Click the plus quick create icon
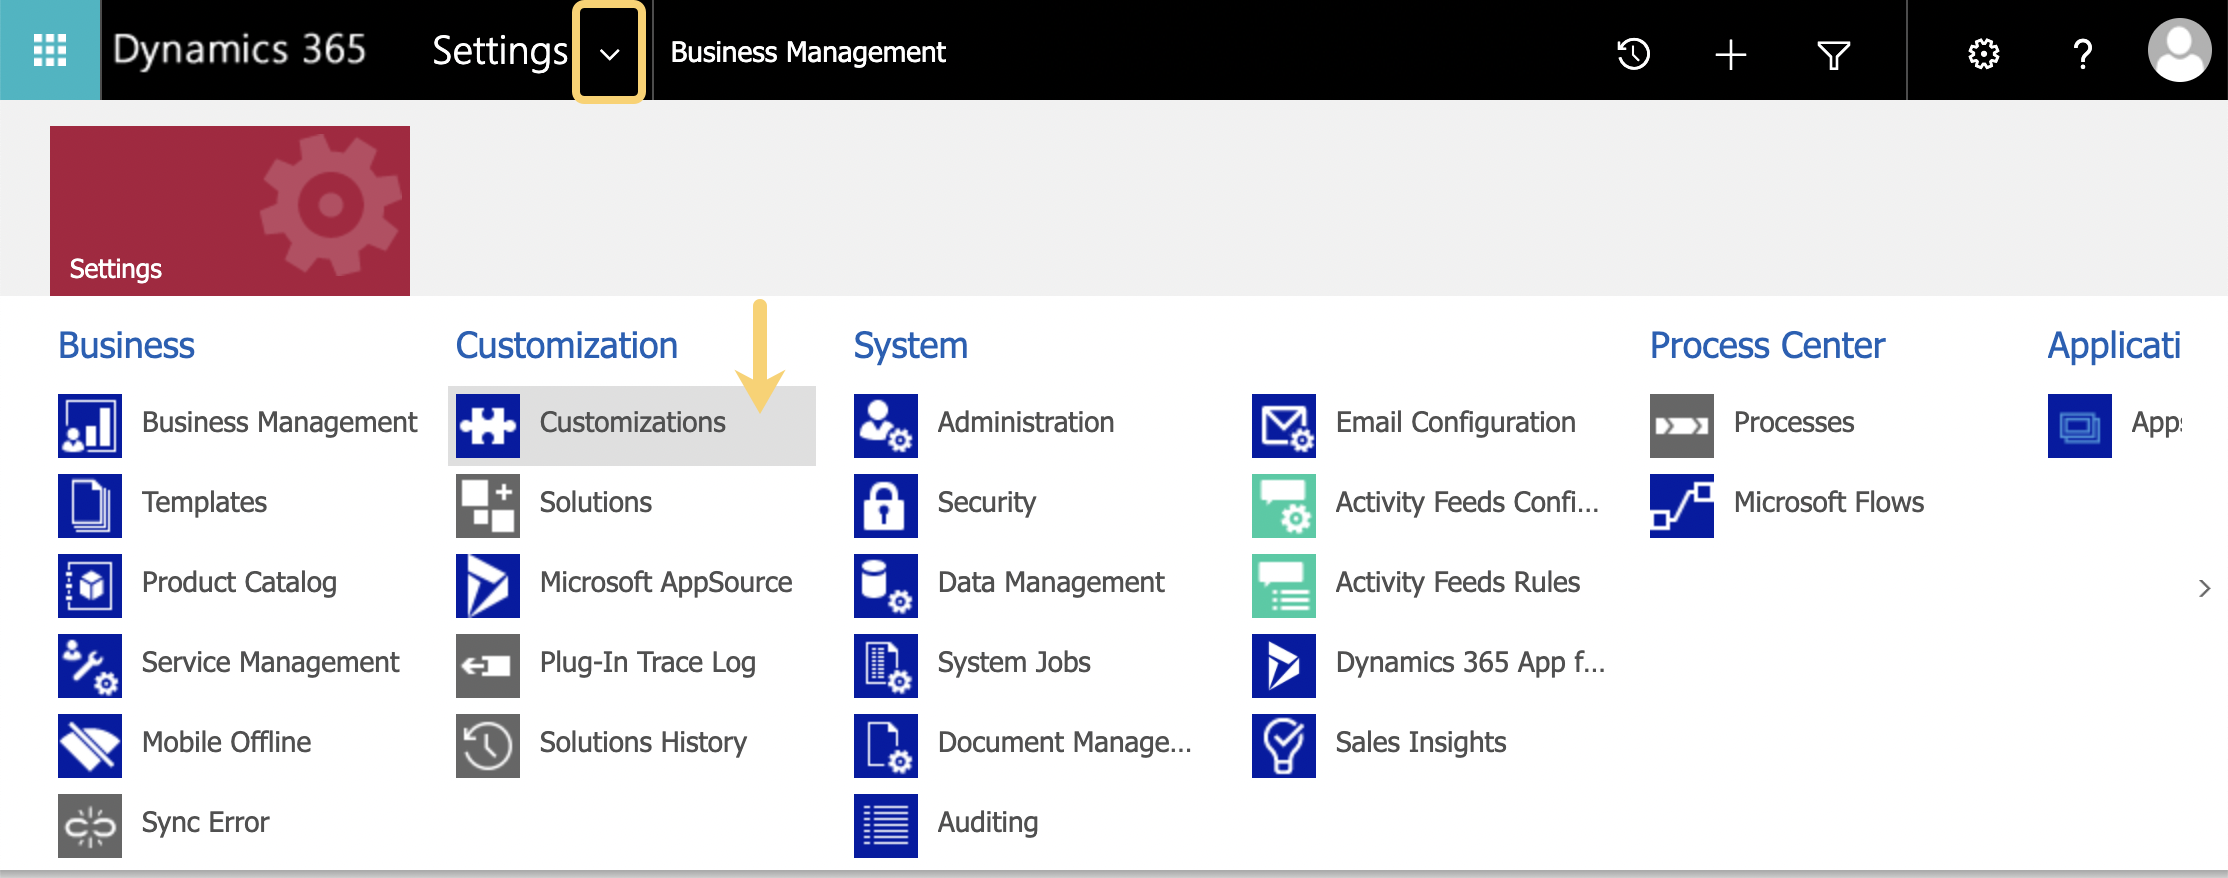Image resolution: width=2228 pixels, height=878 pixels. tap(1731, 54)
